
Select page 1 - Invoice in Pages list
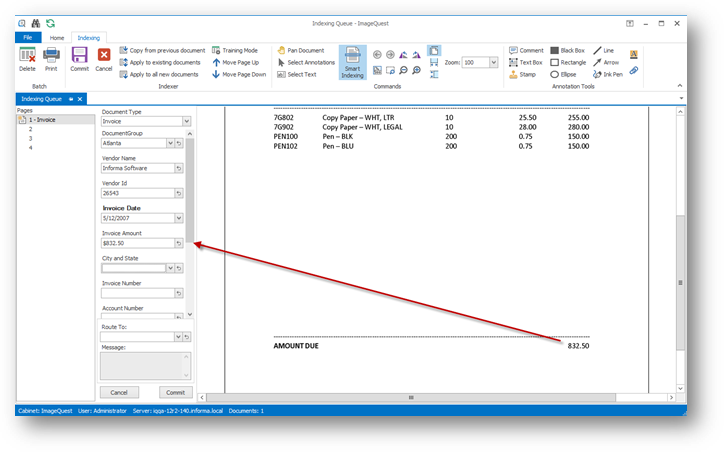55,120
